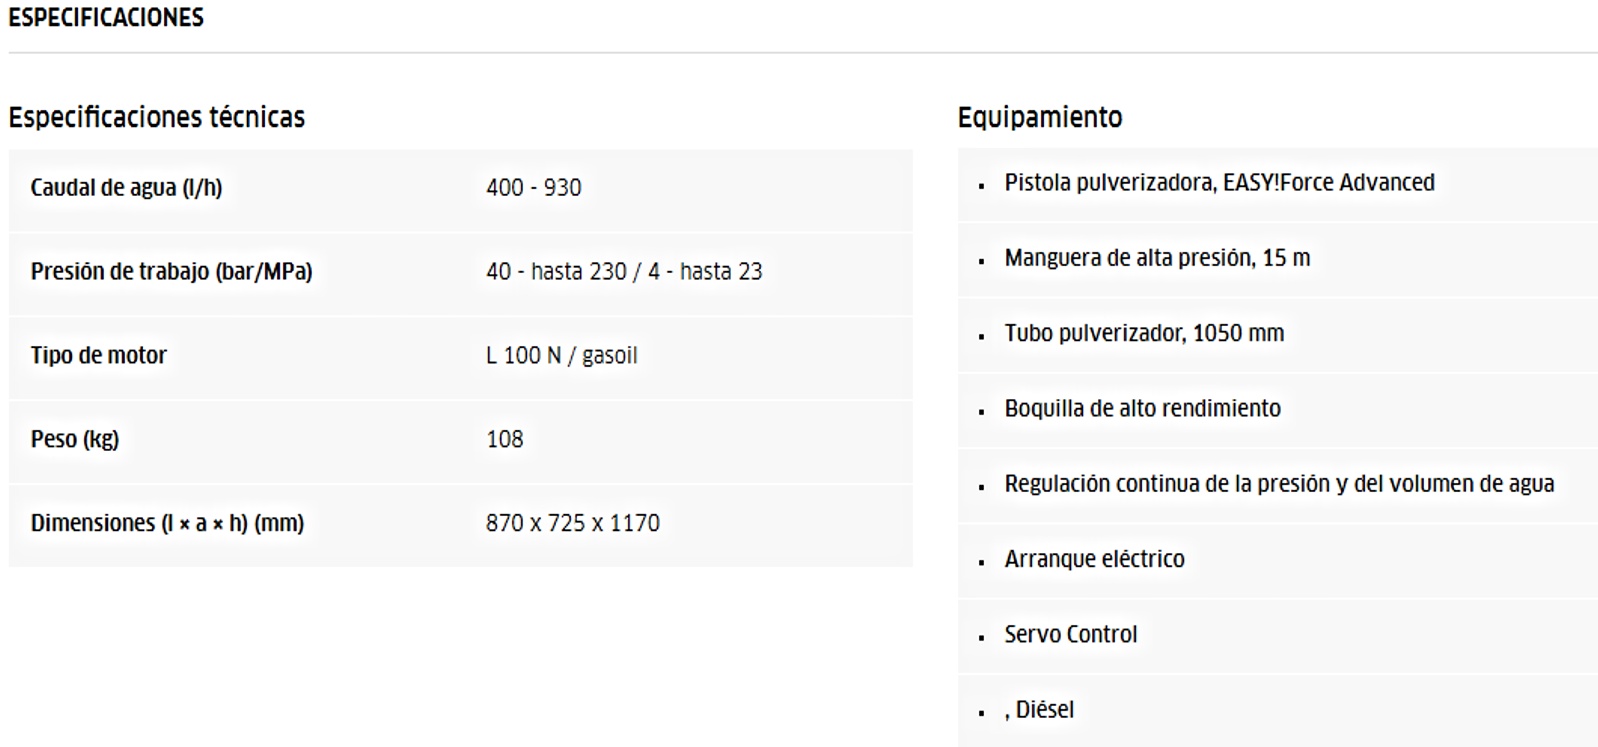Click the ESPECIFICACIONES section heading
Screen dimensions: 1598x747
click(x=106, y=18)
